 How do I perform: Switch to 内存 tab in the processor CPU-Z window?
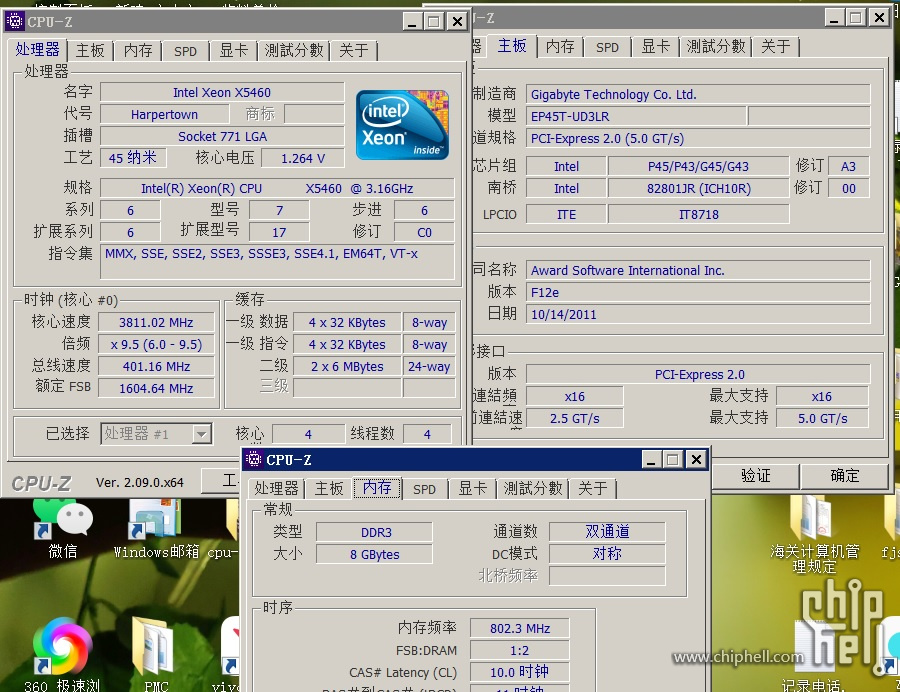point(138,50)
